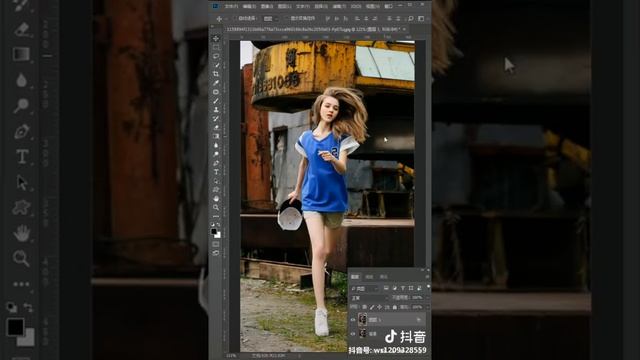
Task: Hide the 图层 1 layer
Action: [353, 320]
